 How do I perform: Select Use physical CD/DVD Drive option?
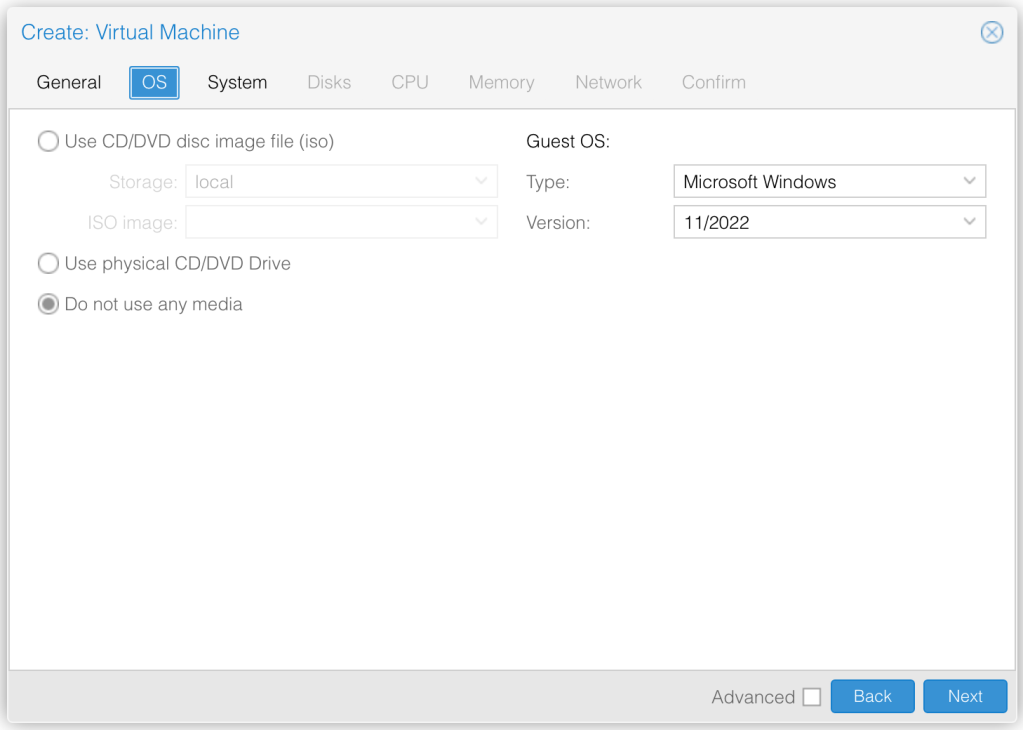point(48,264)
